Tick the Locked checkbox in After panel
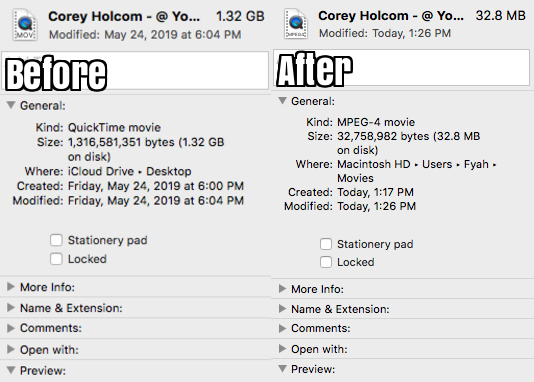 click(326, 262)
